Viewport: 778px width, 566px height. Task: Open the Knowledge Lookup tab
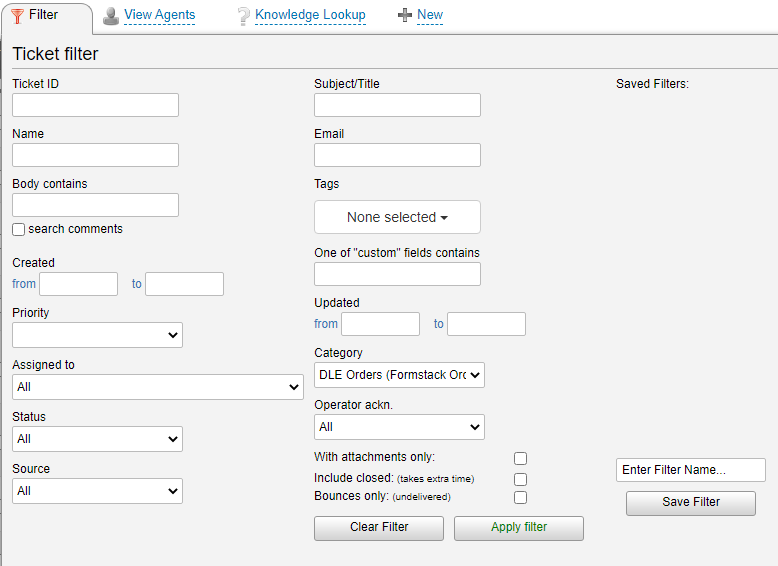[x=310, y=15]
